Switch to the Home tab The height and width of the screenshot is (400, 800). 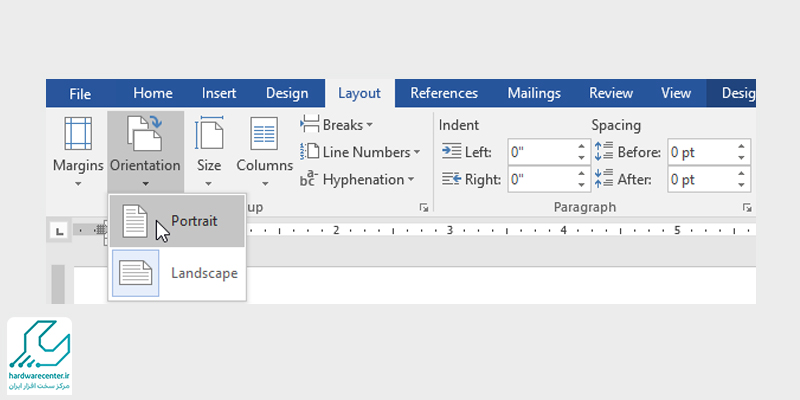152,93
